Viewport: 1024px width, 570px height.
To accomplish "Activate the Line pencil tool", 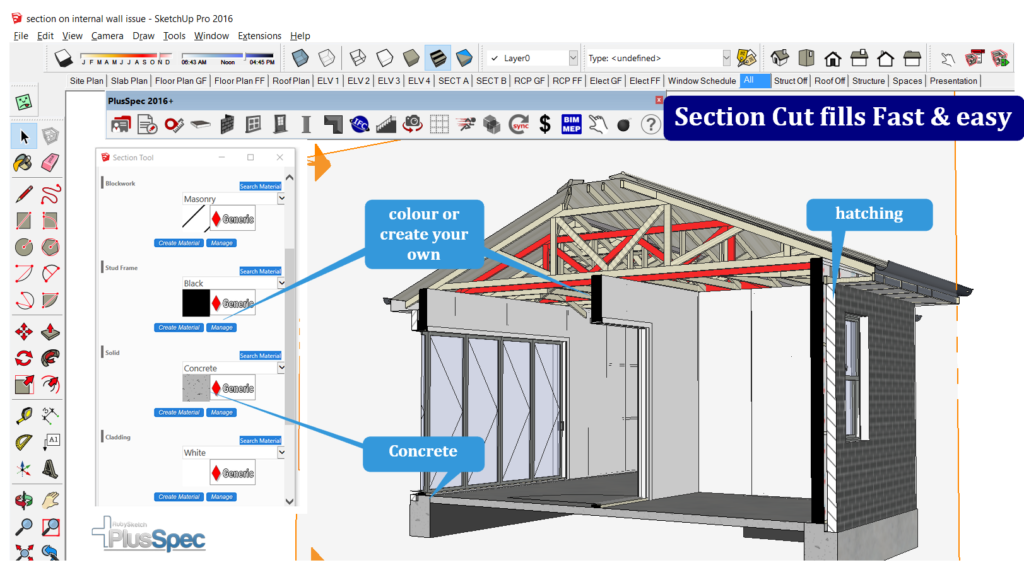I will point(24,194).
